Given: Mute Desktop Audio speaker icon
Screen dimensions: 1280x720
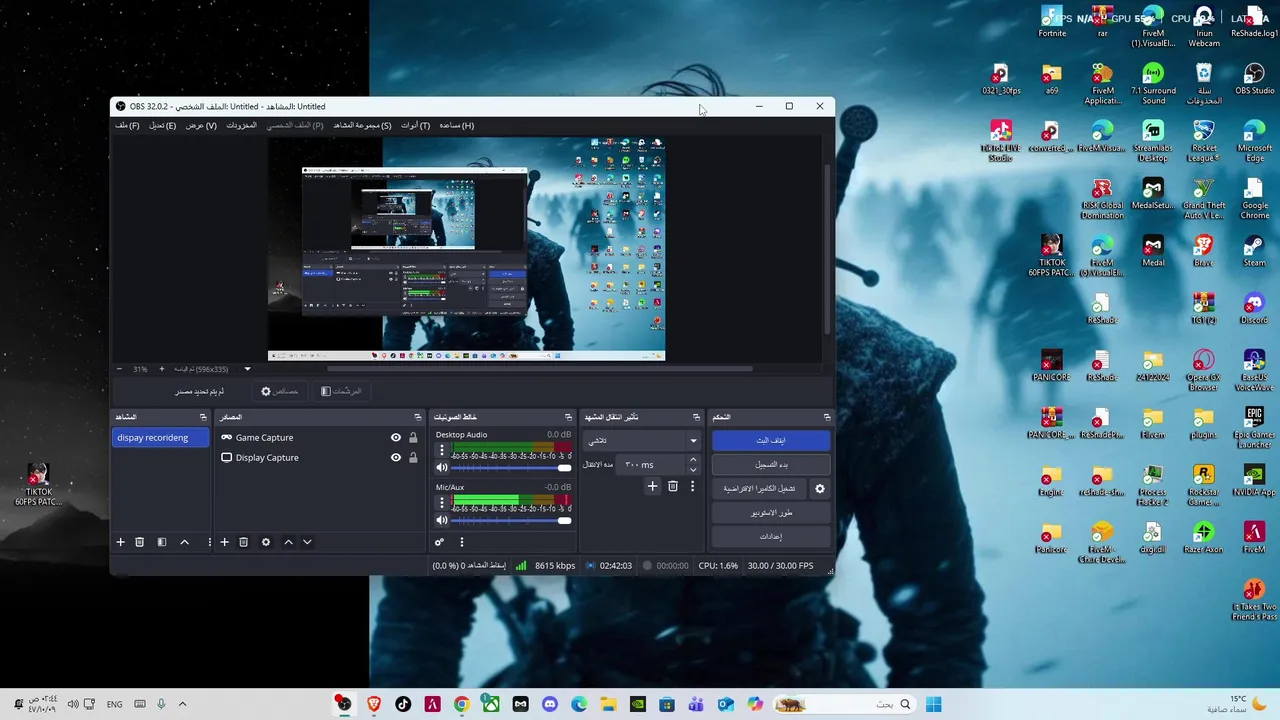Looking at the screenshot, I should pos(442,468).
